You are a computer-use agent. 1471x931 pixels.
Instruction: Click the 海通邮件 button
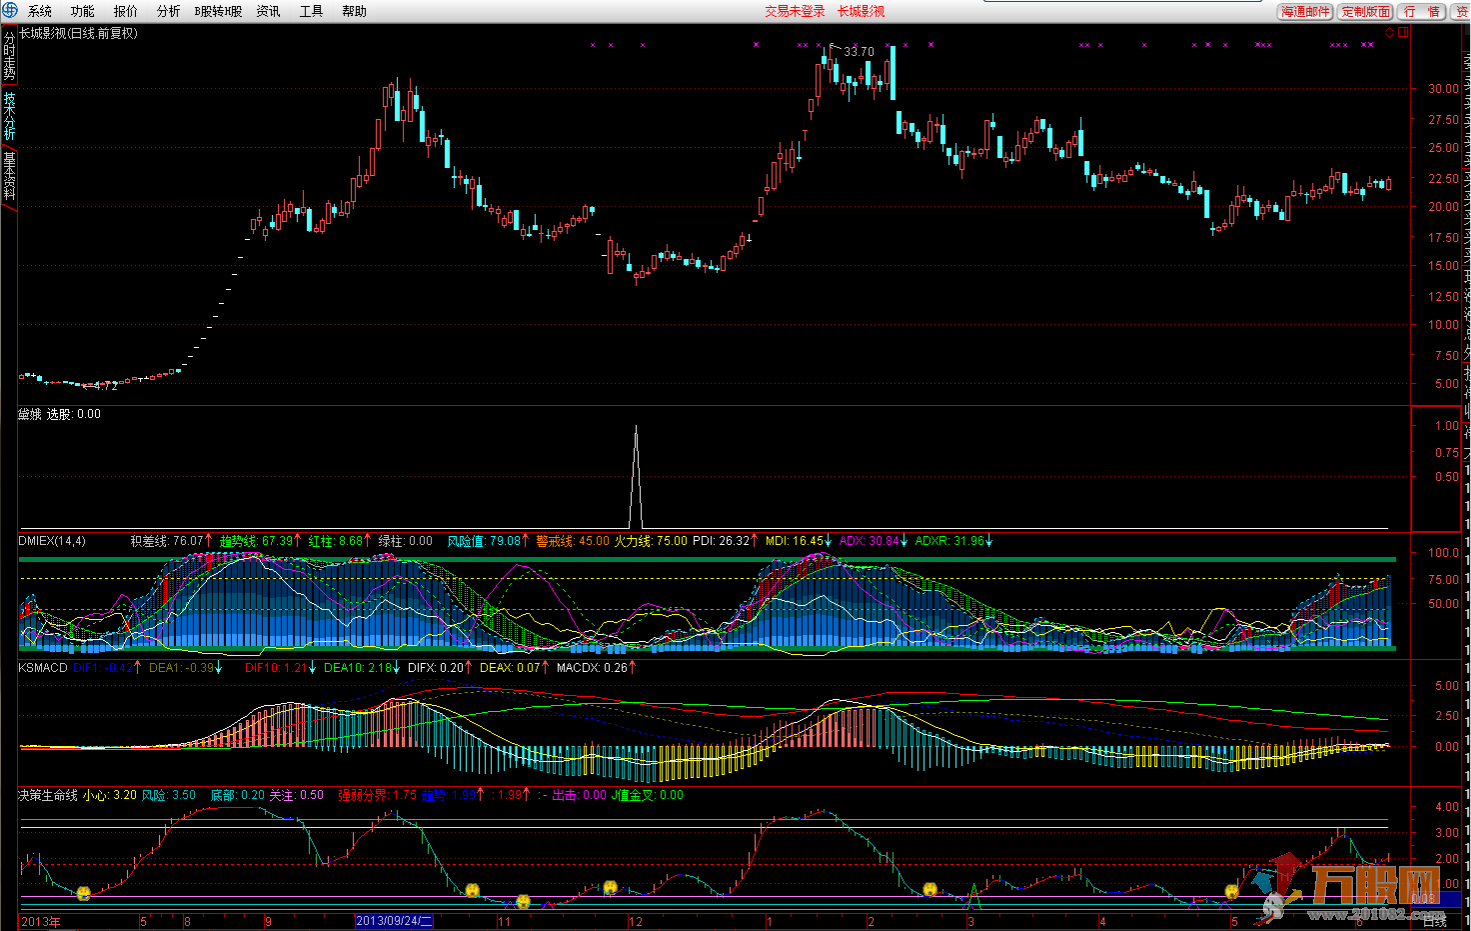tap(1305, 11)
